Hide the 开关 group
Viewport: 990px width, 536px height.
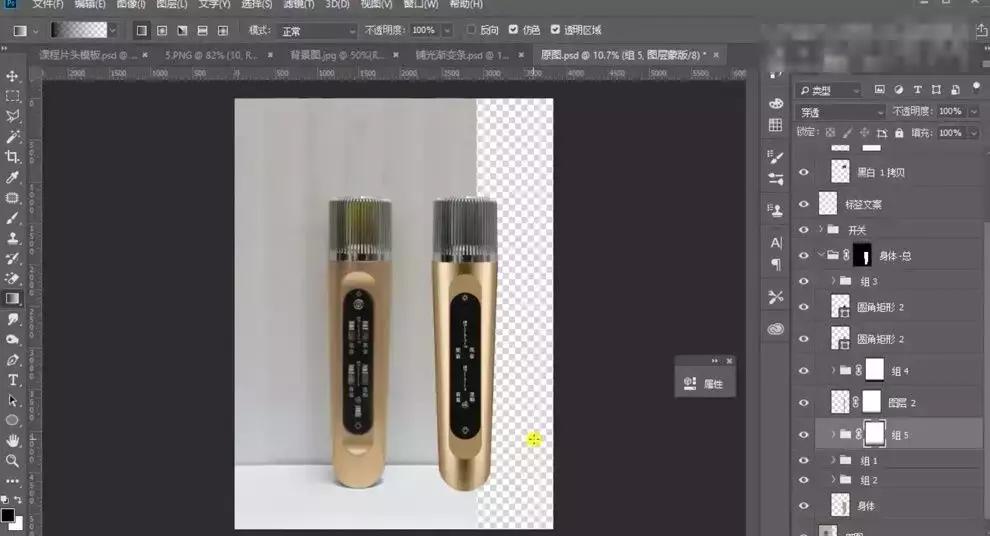[x=804, y=230]
